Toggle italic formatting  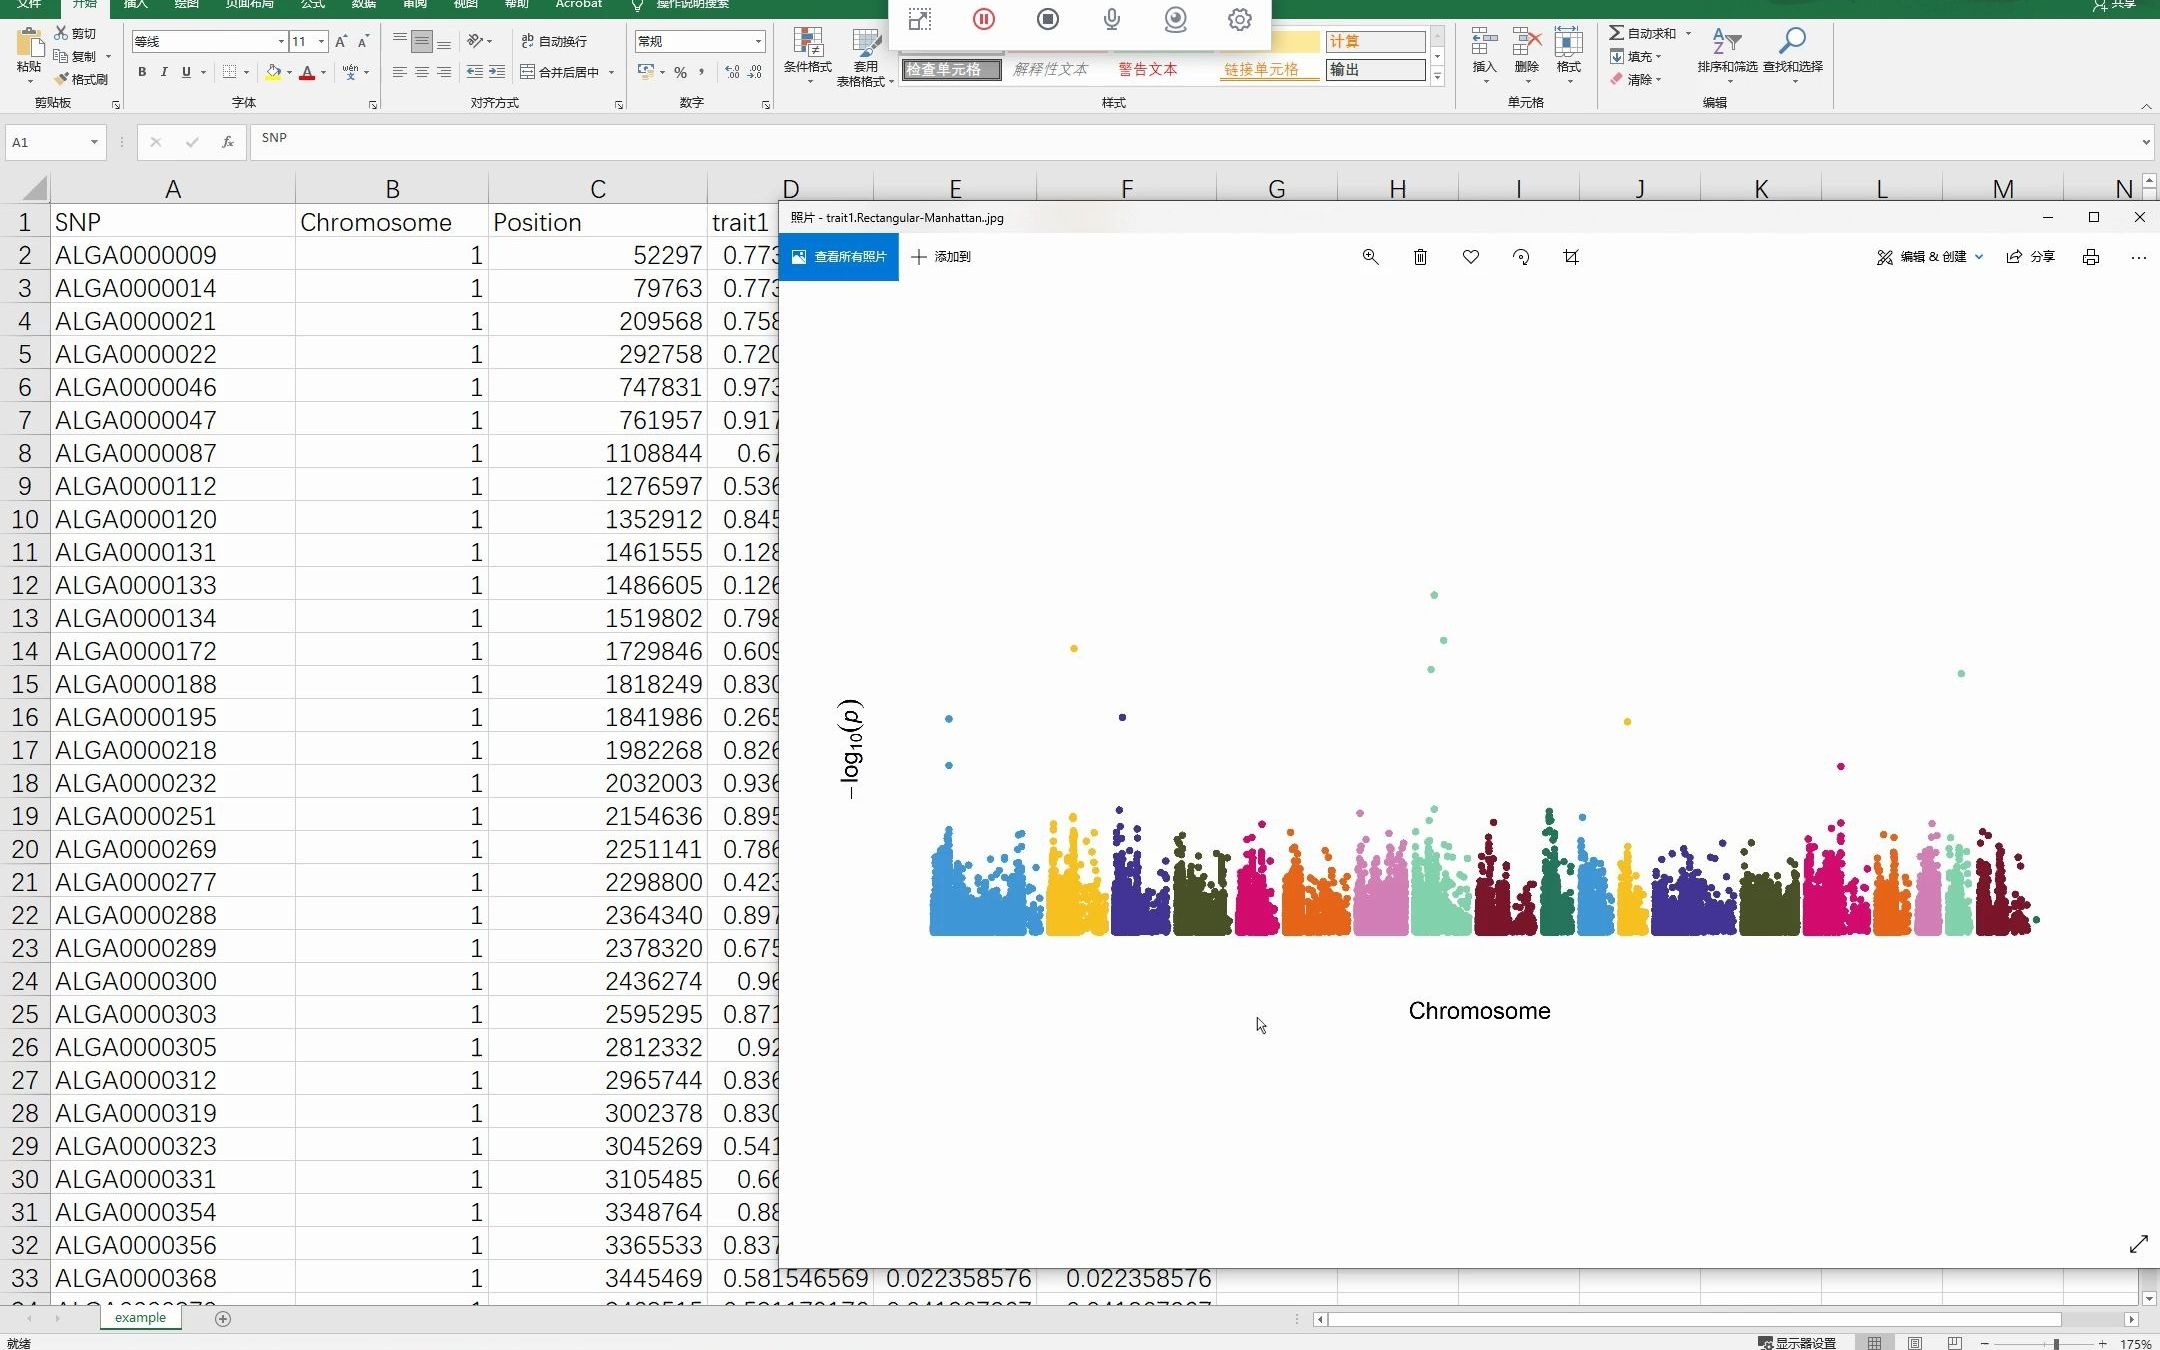tap(164, 72)
